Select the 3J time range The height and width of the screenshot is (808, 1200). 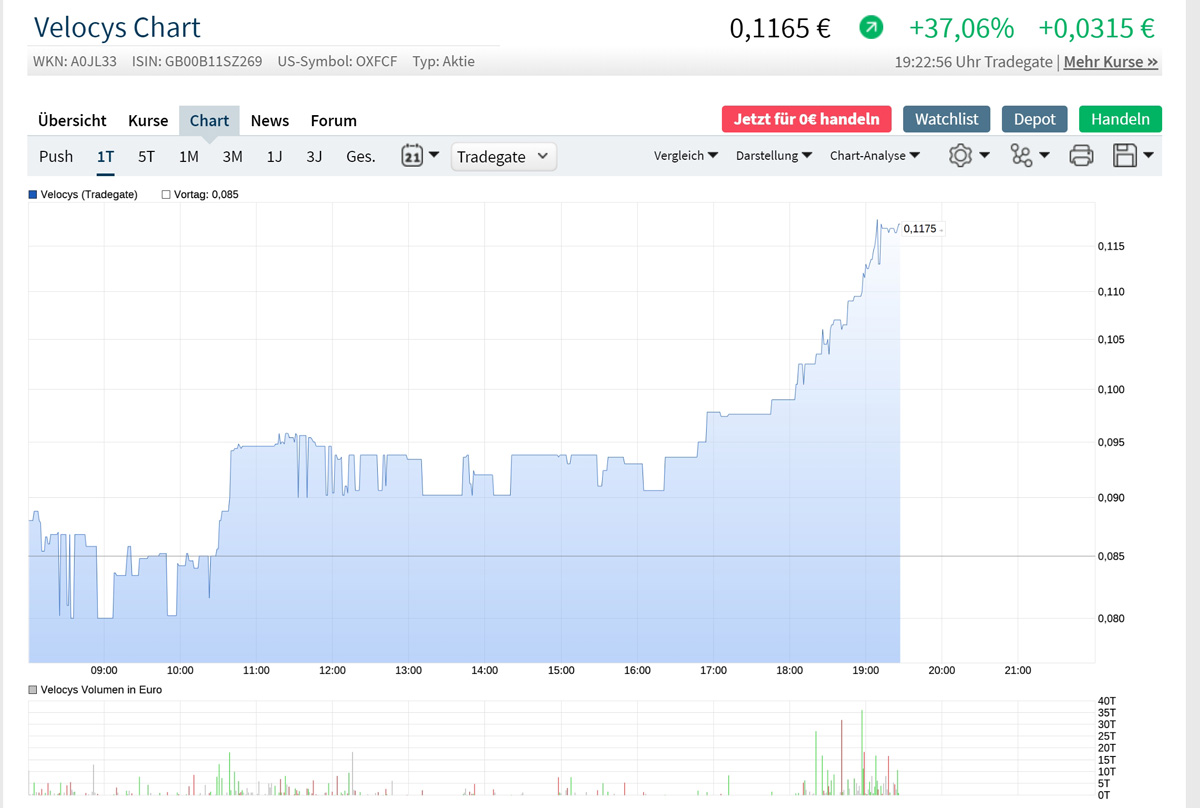(x=314, y=156)
